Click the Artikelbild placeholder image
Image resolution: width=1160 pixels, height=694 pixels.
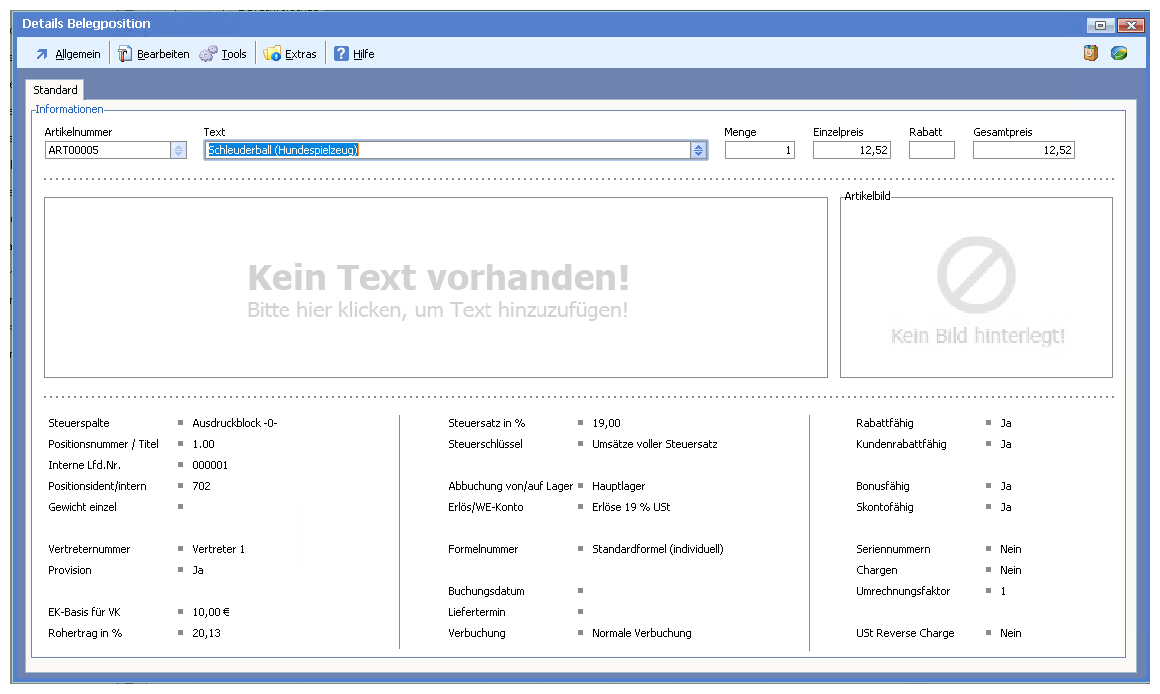pos(976,288)
